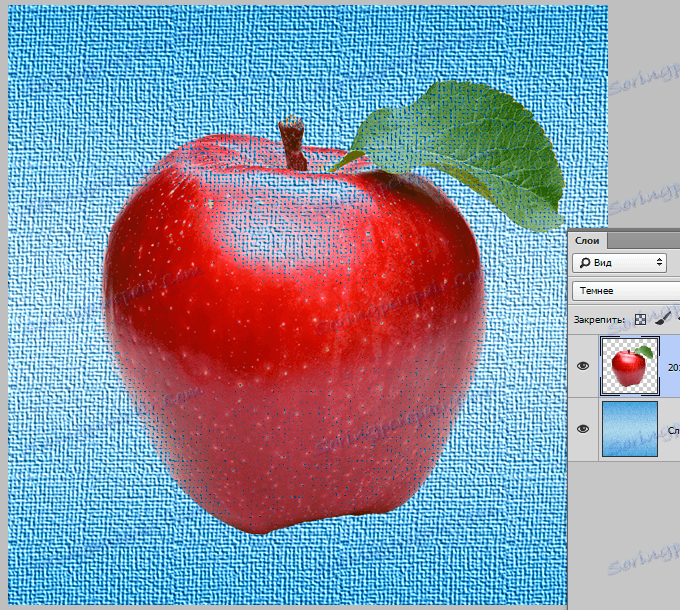Hide the apple layer via eye icon
This screenshot has width=680, height=610.
583,366
